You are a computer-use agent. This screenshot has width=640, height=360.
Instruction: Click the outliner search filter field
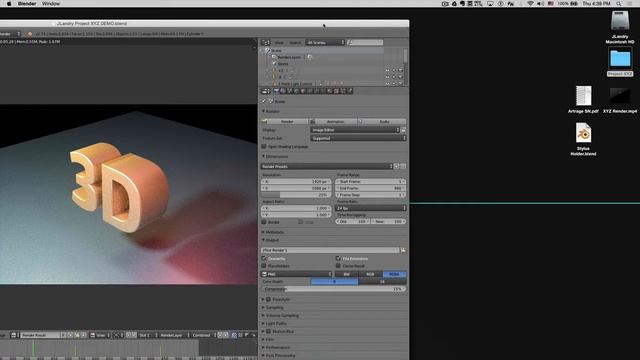click(x=365, y=42)
